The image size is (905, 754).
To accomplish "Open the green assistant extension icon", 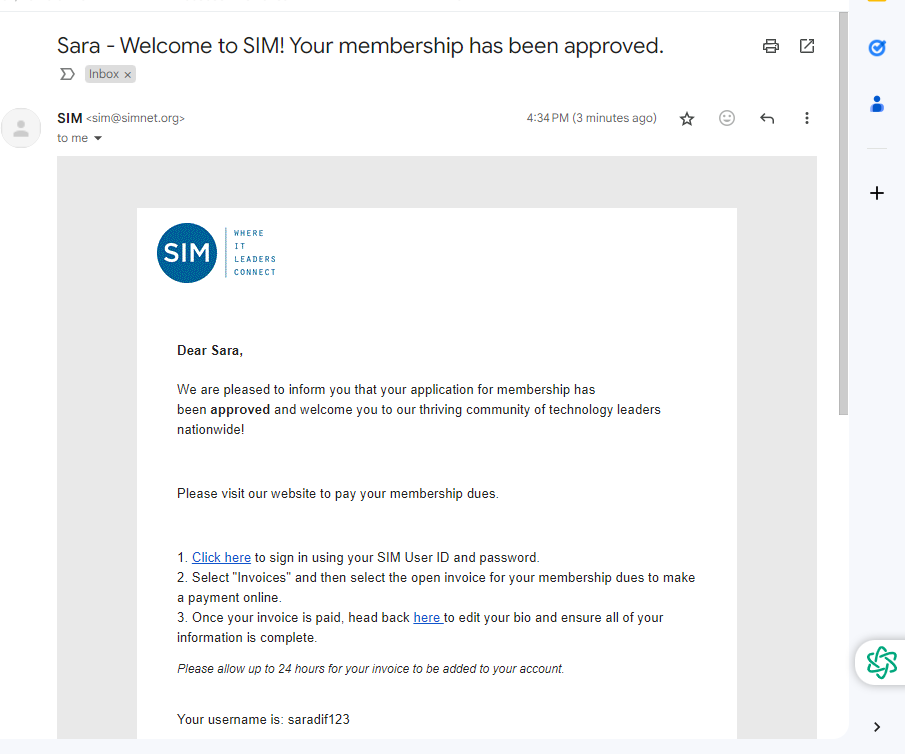I will click(881, 662).
